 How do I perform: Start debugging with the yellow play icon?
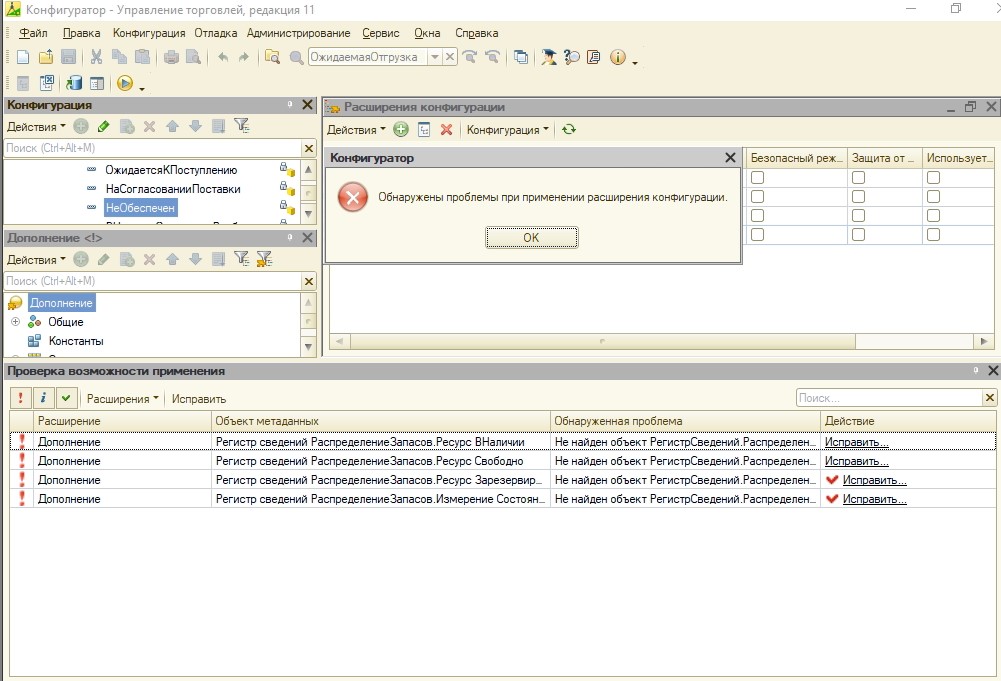(x=124, y=83)
